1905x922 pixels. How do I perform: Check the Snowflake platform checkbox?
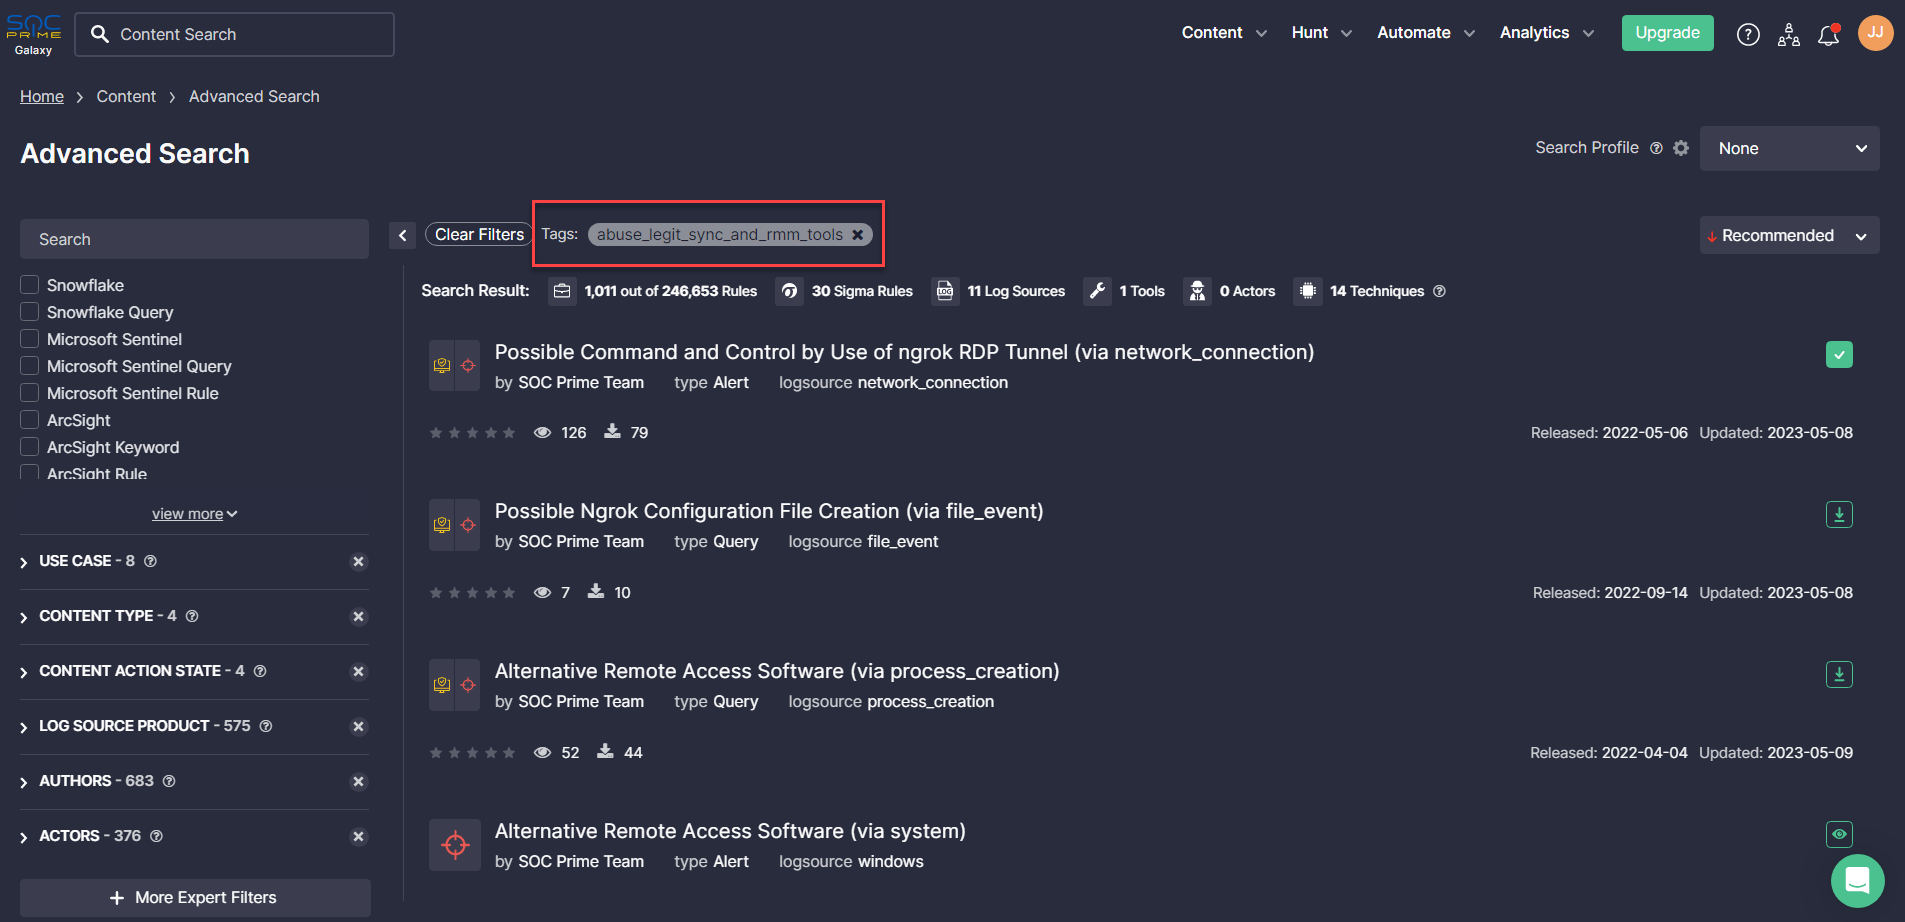point(30,285)
